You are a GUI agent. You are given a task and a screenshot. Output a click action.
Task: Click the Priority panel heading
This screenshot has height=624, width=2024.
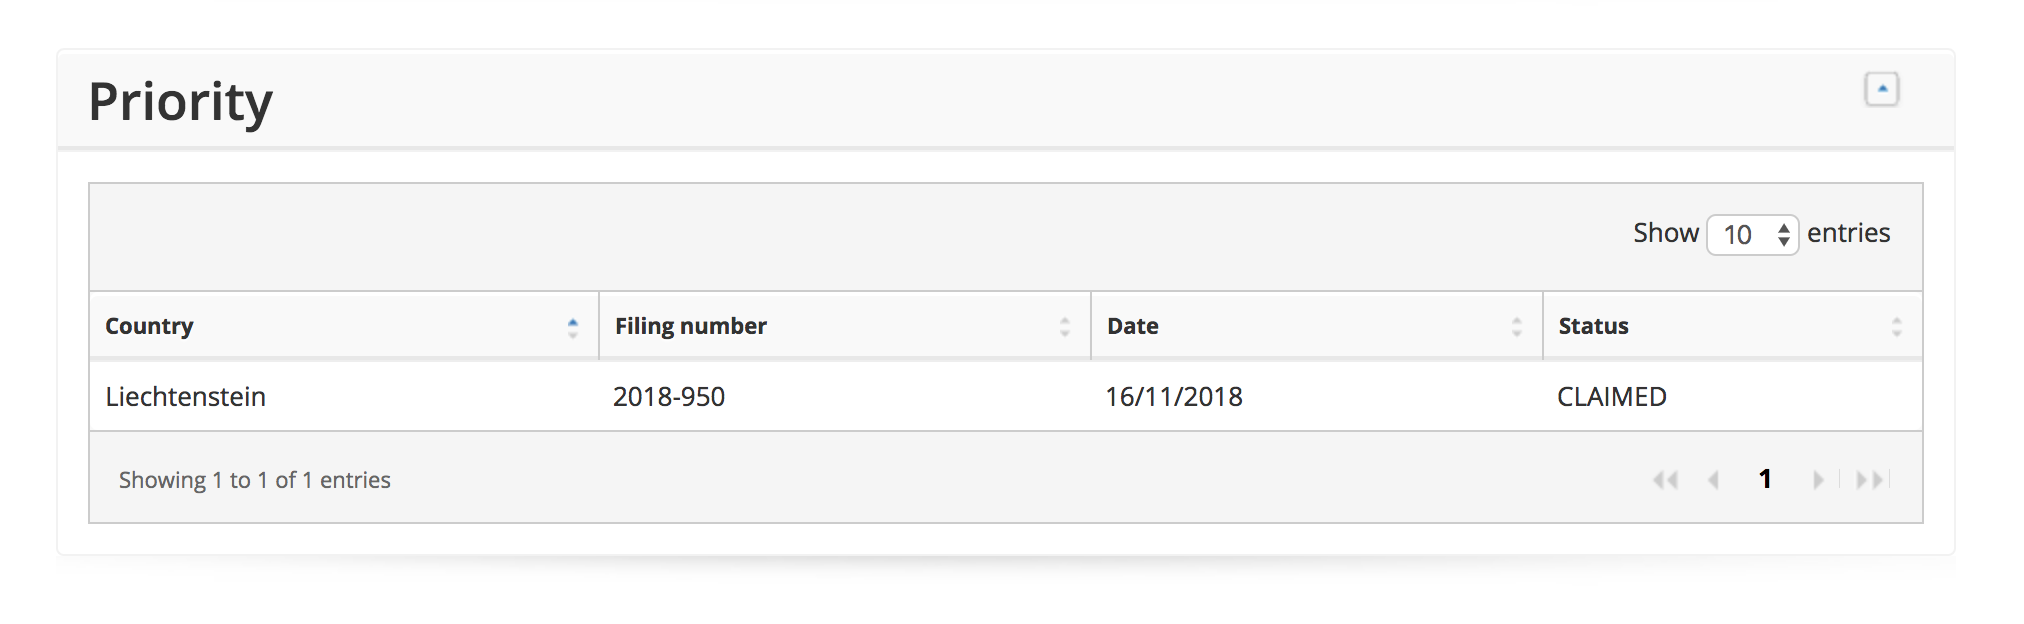[x=180, y=102]
